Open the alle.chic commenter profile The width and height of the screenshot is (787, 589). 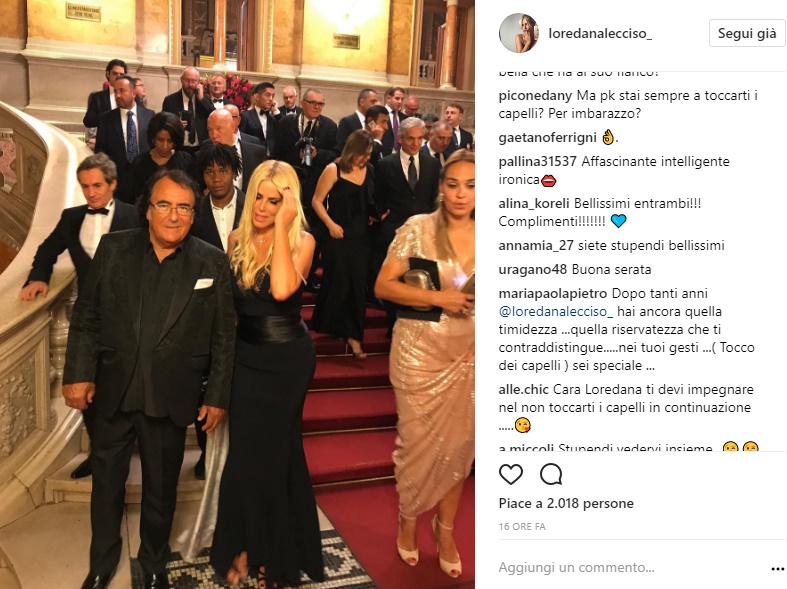(x=523, y=390)
